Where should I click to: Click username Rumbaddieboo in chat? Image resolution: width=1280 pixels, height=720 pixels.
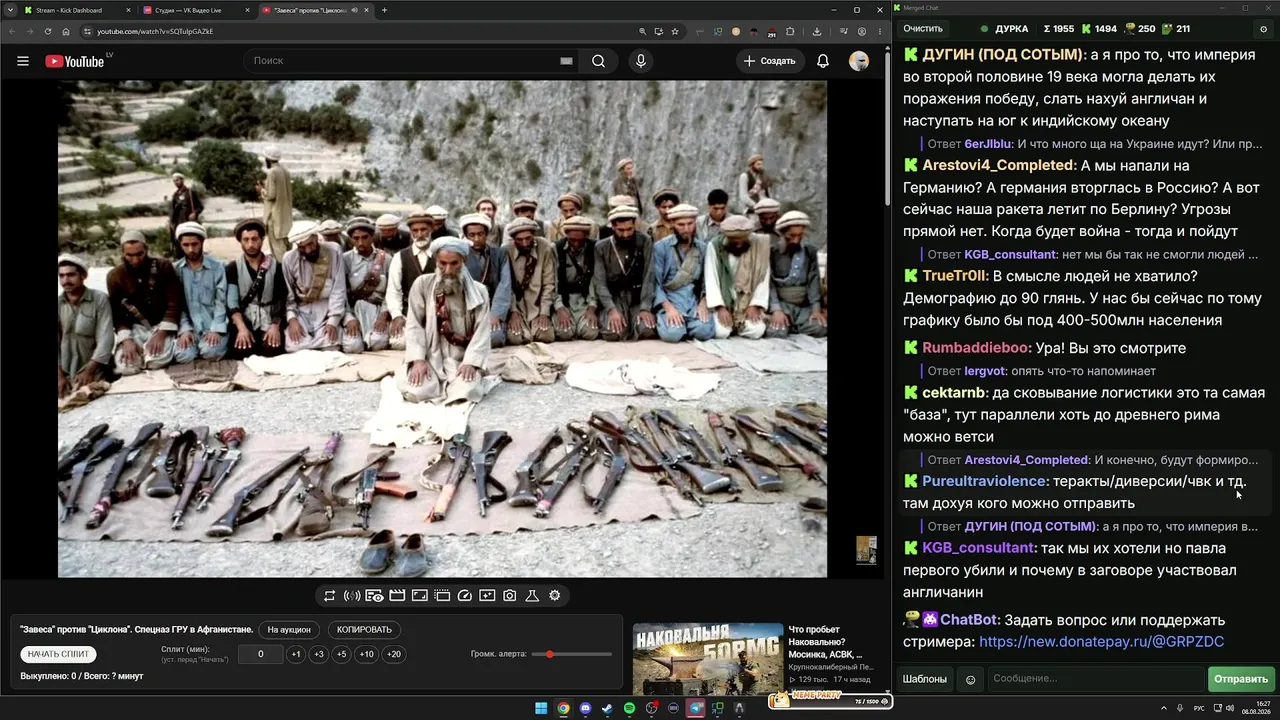pyautogui.click(x=976, y=348)
